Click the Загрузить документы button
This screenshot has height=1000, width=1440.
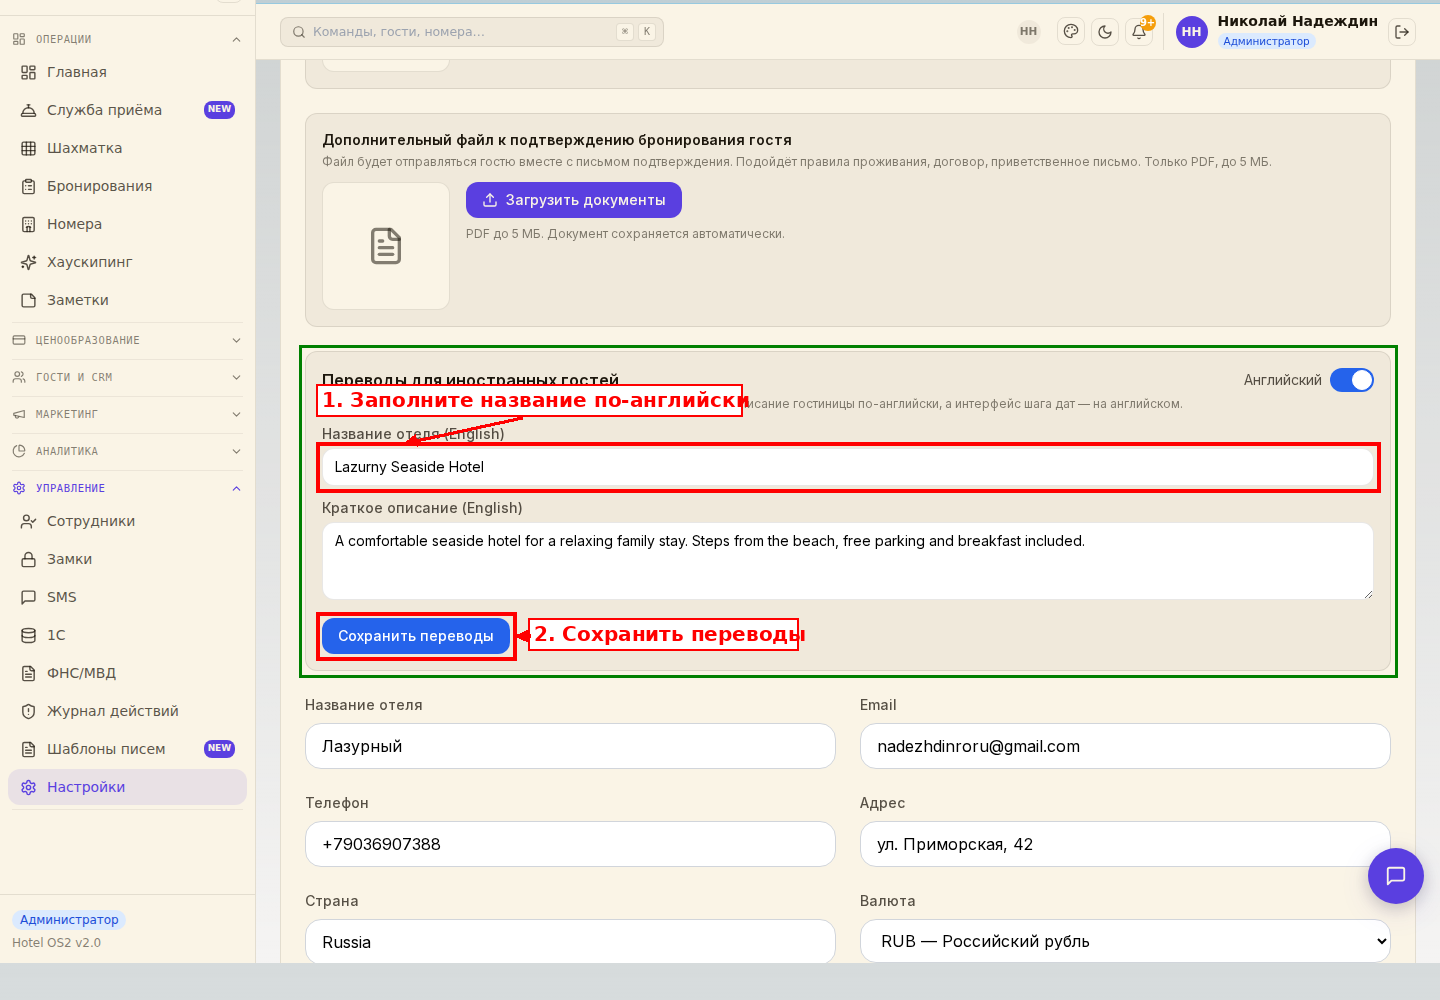click(574, 200)
